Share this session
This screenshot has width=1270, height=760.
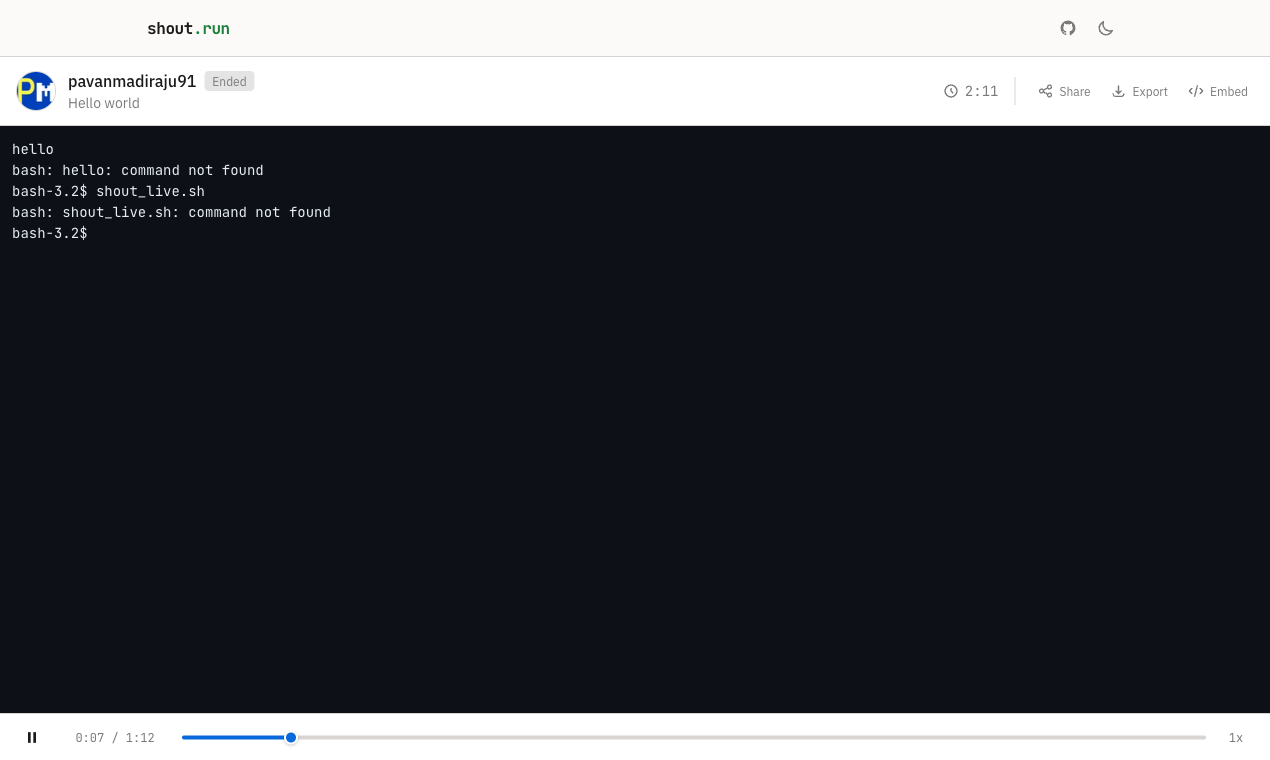[x=1064, y=91]
